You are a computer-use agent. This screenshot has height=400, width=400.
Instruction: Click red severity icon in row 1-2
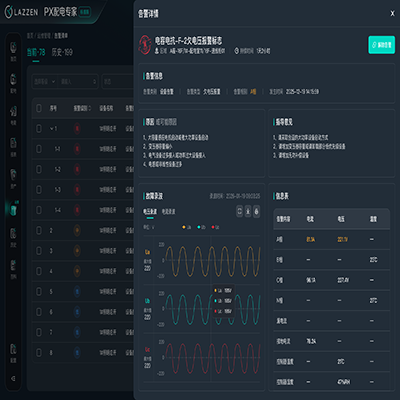coord(77,169)
